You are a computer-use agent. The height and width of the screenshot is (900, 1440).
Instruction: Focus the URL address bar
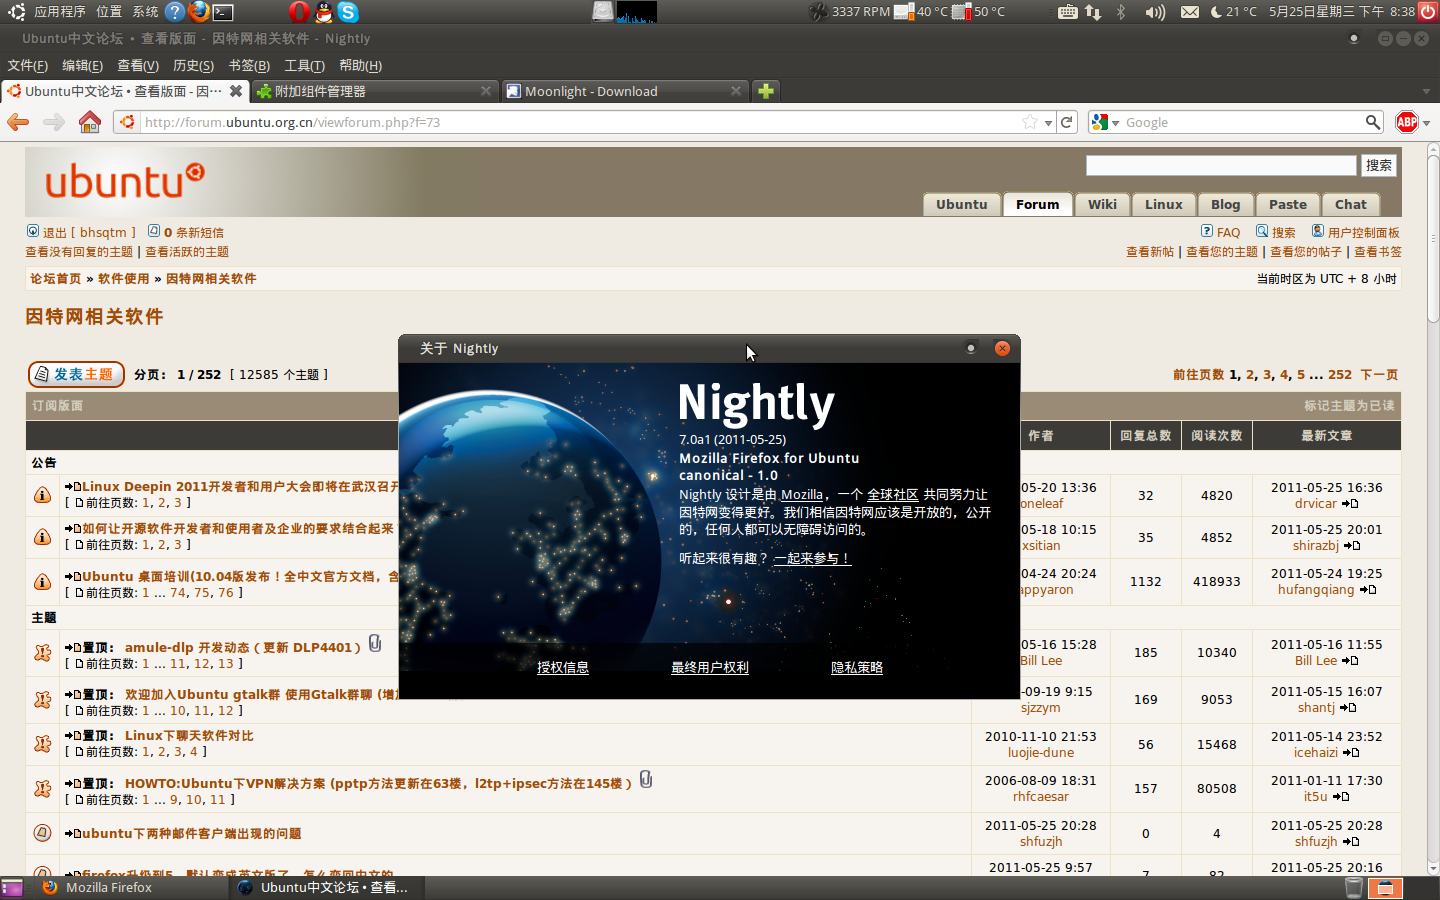[x=580, y=122]
